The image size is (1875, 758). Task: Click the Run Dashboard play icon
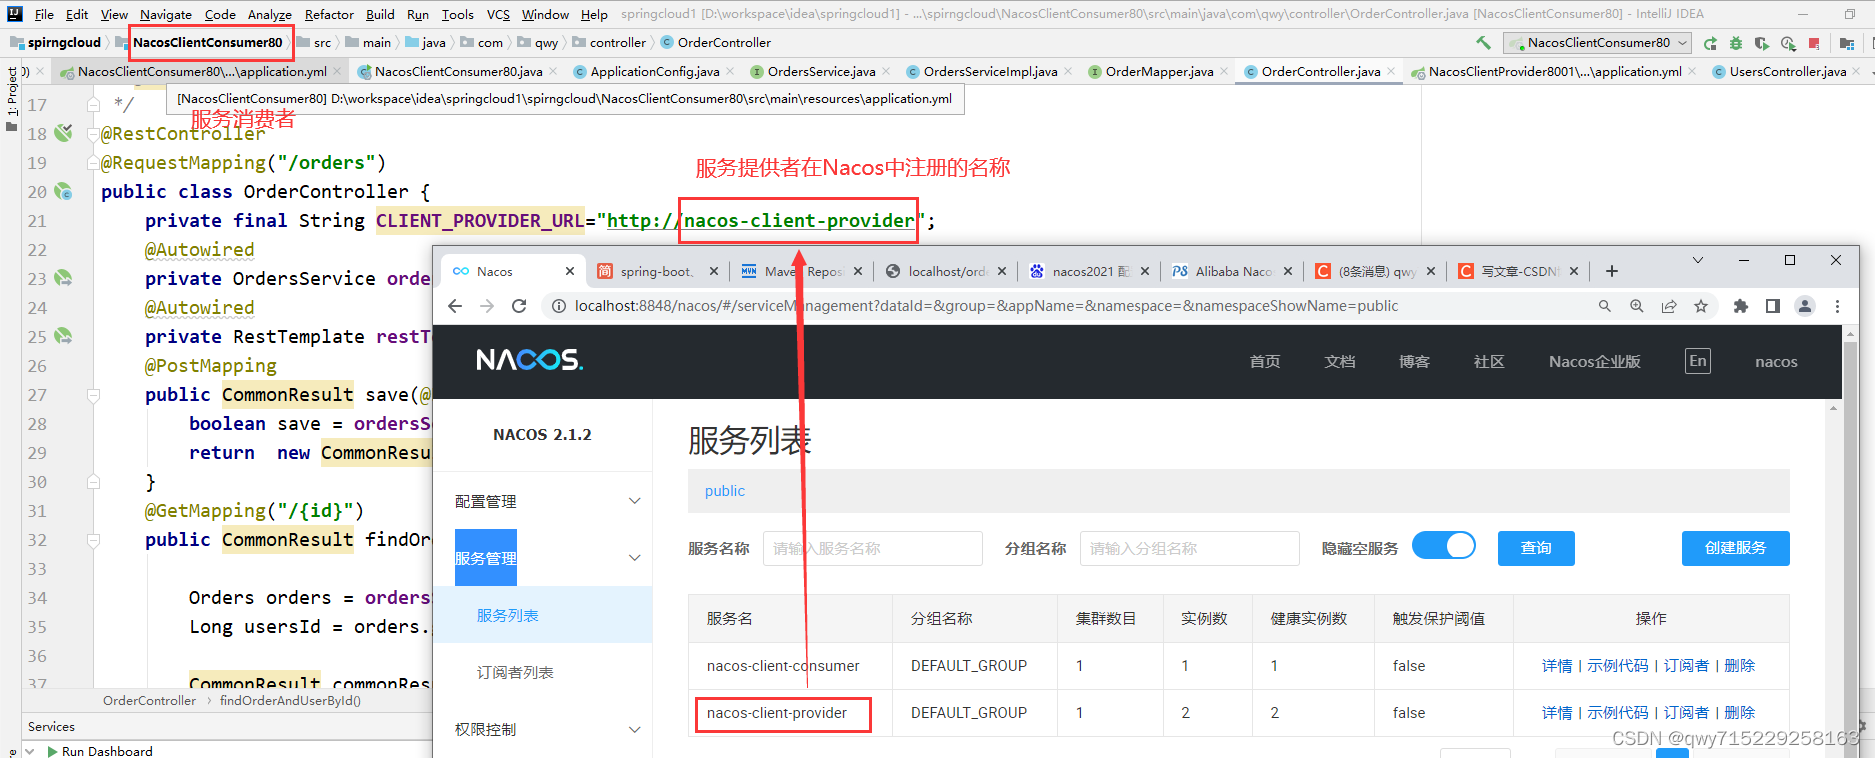(52, 751)
